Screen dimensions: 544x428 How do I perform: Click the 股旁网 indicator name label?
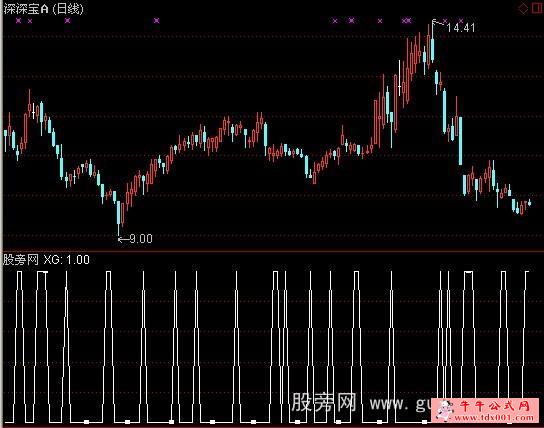pos(20,259)
